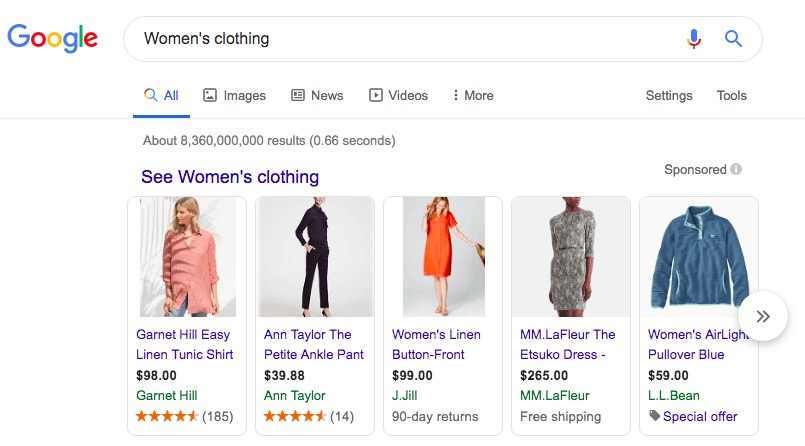Viewport: 805px width, 446px height.
Task: Open Women's AirLight Pullover Blue link
Action: [x=697, y=344]
